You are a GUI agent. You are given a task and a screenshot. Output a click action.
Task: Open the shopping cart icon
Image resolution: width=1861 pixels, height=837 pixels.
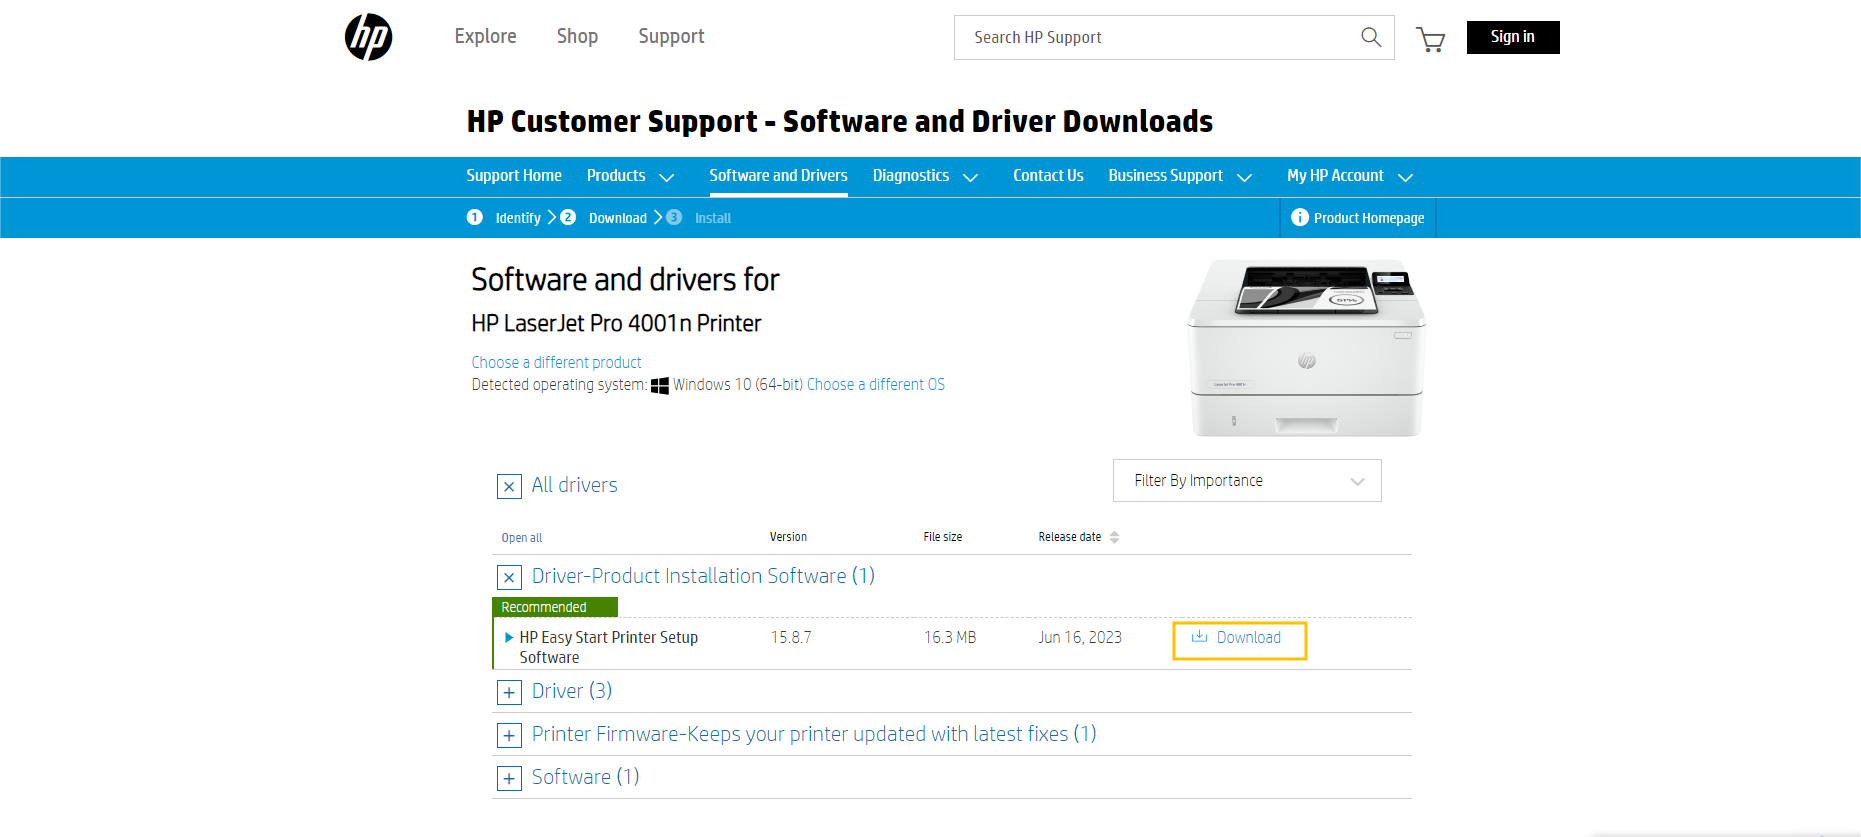point(1431,39)
